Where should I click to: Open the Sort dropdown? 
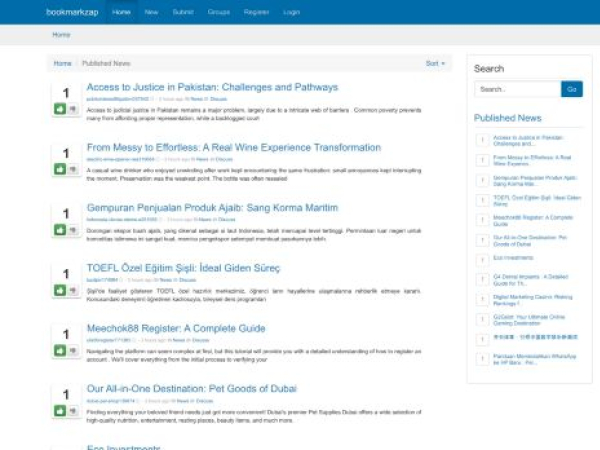[435, 64]
